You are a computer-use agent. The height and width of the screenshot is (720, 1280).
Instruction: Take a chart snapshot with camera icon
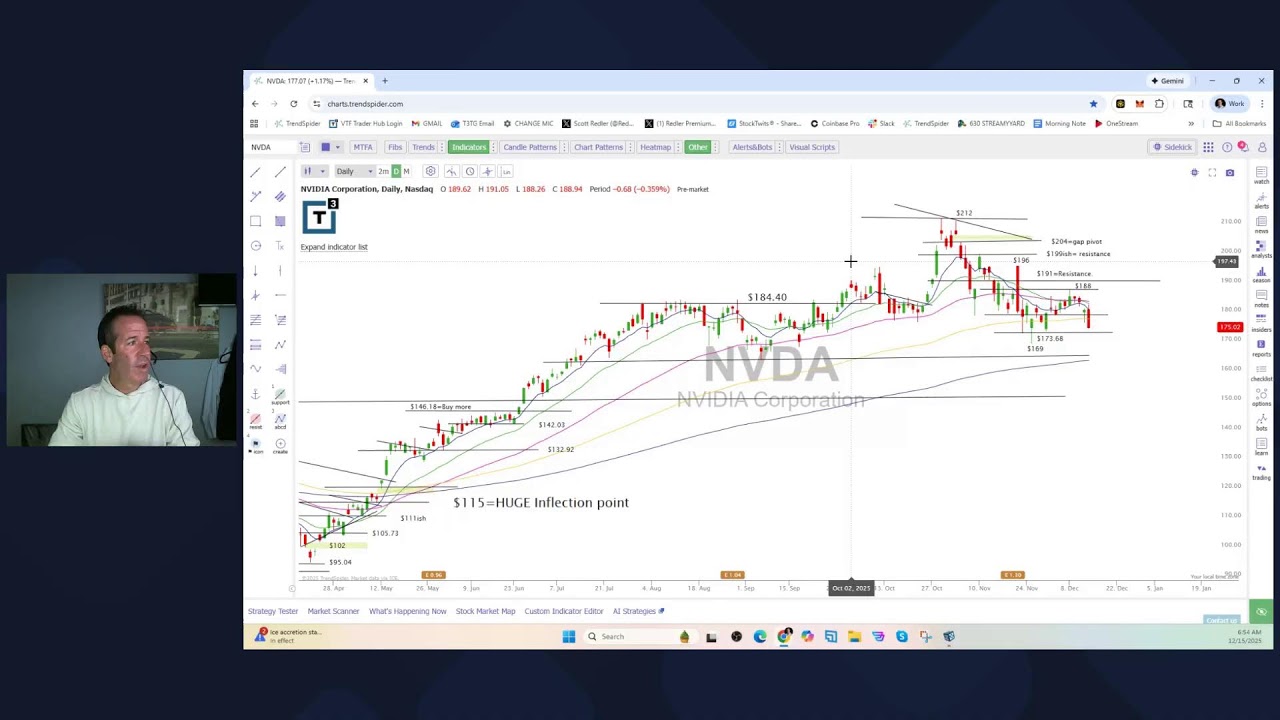1230,172
